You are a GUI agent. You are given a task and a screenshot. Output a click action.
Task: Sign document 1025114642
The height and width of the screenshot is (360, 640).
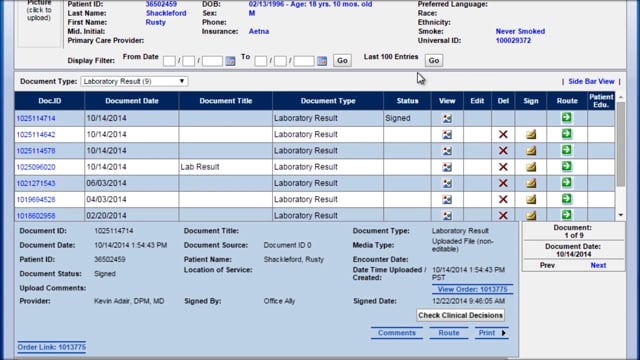pos(531,134)
